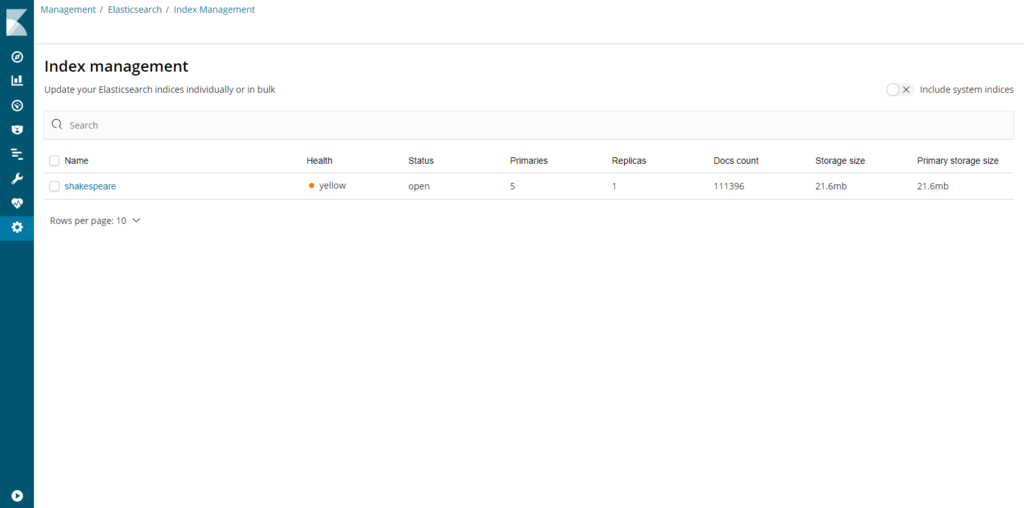
Task: Open the shakespeare index link
Action: click(90, 186)
